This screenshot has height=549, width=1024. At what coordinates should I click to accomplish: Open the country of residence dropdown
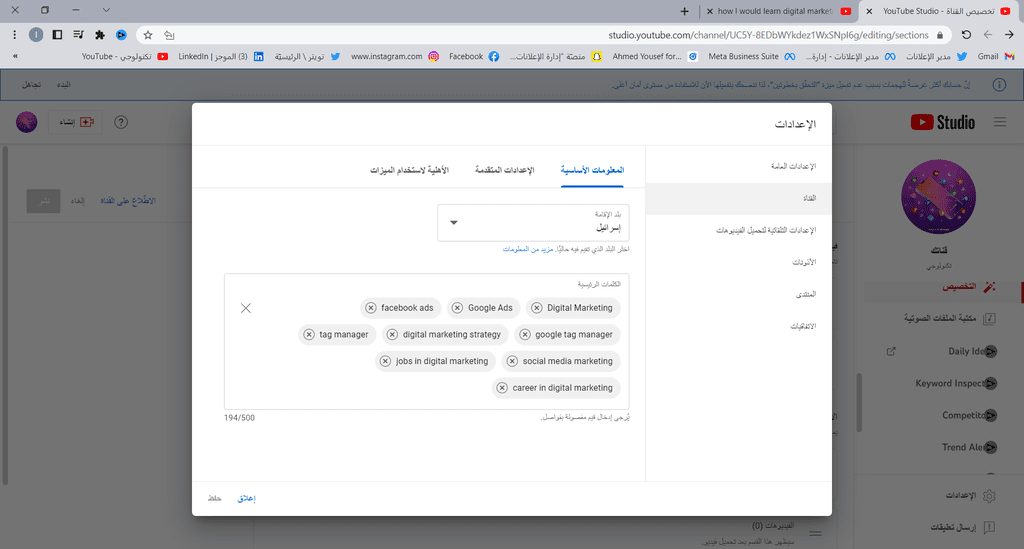(x=533, y=223)
